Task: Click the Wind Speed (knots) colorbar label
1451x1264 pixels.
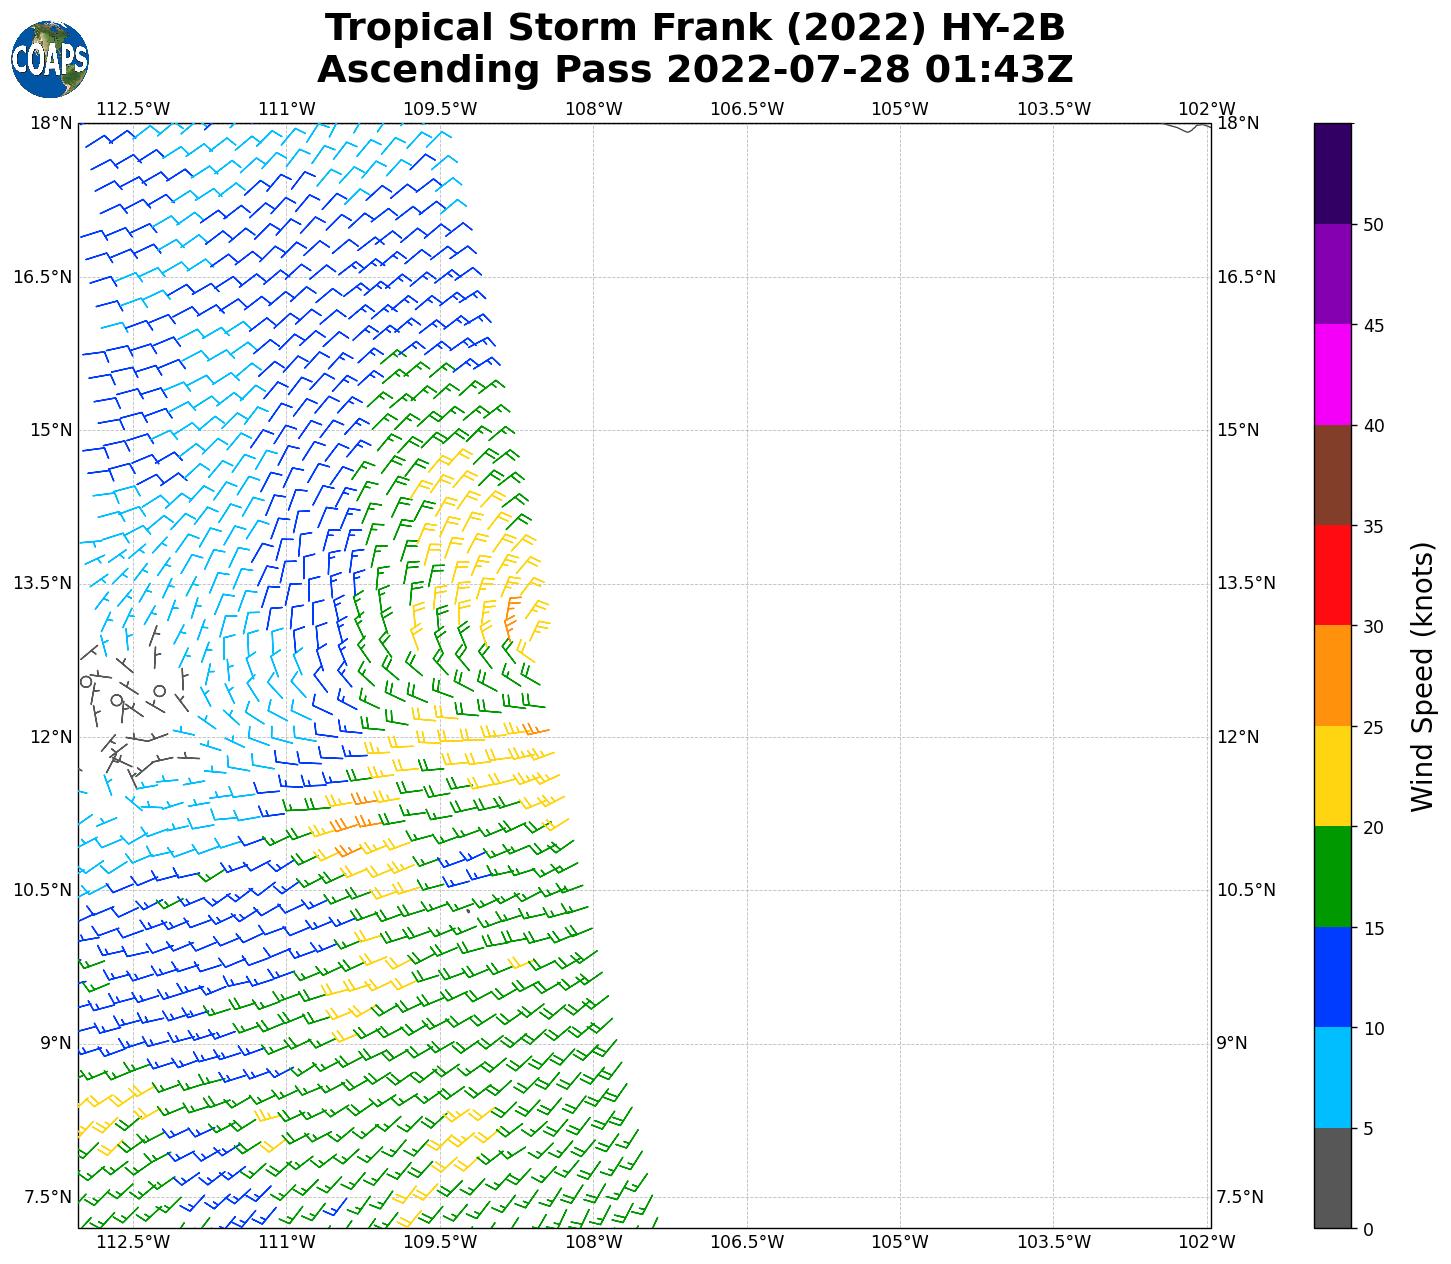Action: tap(1422, 676)
